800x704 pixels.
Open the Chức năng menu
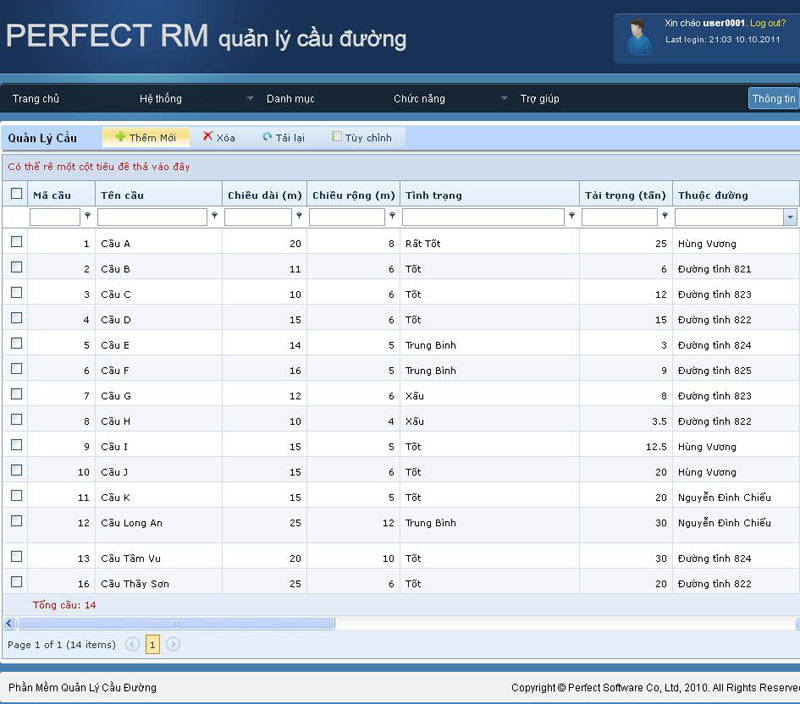(419, 98)
